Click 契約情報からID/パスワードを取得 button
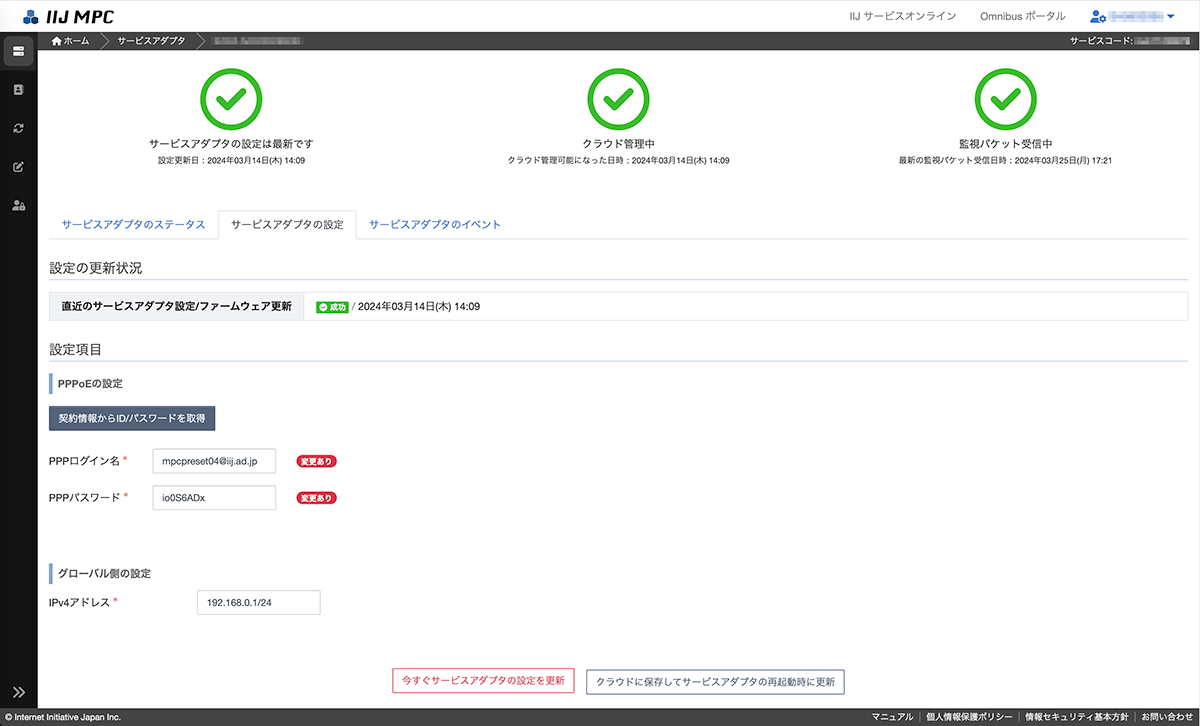 click(x=132, y=418)
